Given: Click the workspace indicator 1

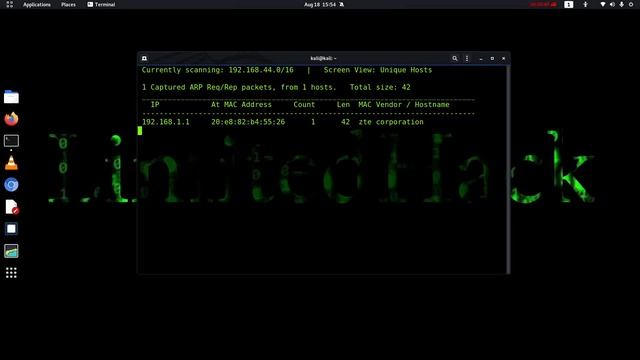Looking at the screenshot, I should (569, 4).
